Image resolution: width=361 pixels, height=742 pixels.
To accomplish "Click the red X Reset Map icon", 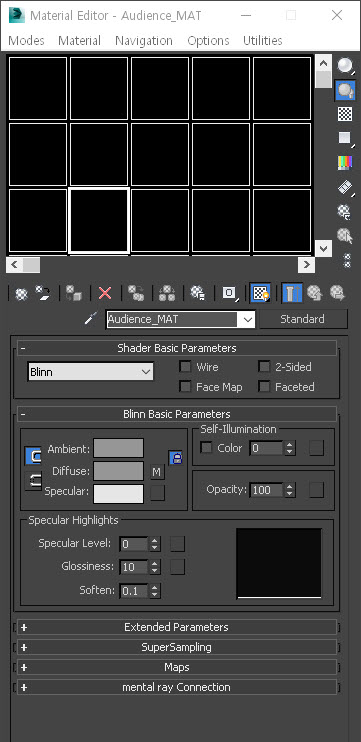I will [105, 293].
